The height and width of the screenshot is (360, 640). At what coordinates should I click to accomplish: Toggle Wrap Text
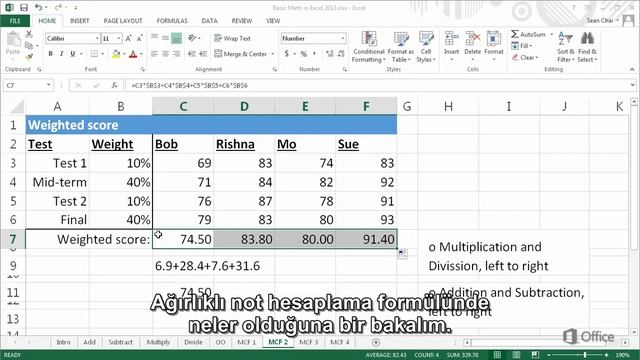(232, 38)
